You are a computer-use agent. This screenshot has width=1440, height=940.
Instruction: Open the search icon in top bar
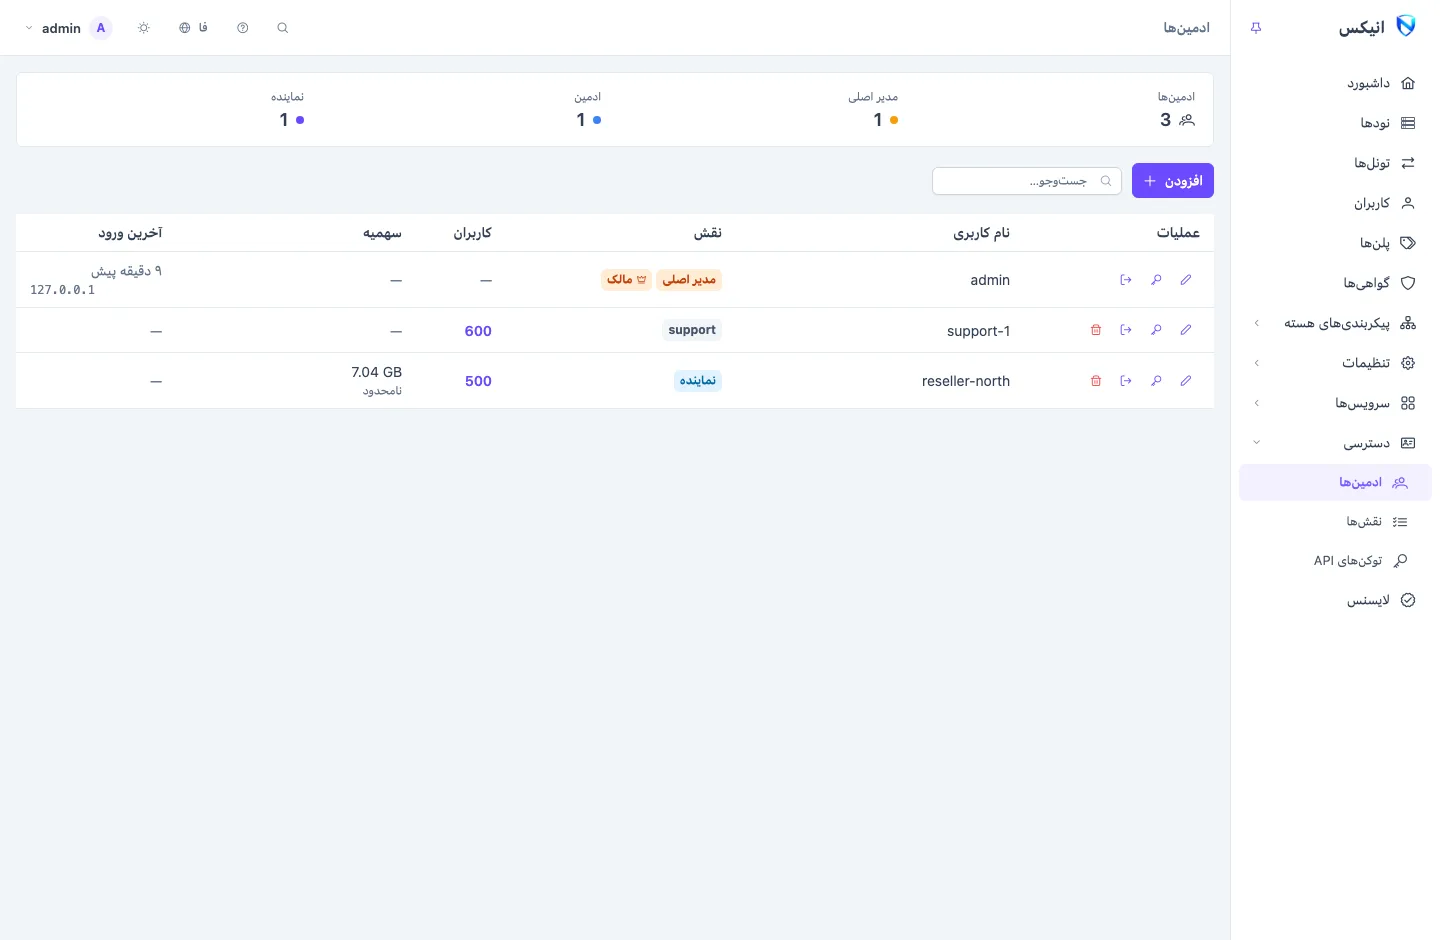(283, 28)
